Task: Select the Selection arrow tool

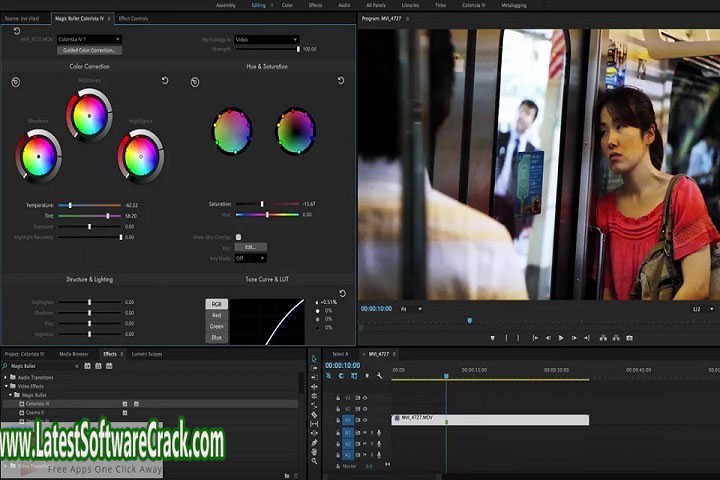Action: pos(314,359)
